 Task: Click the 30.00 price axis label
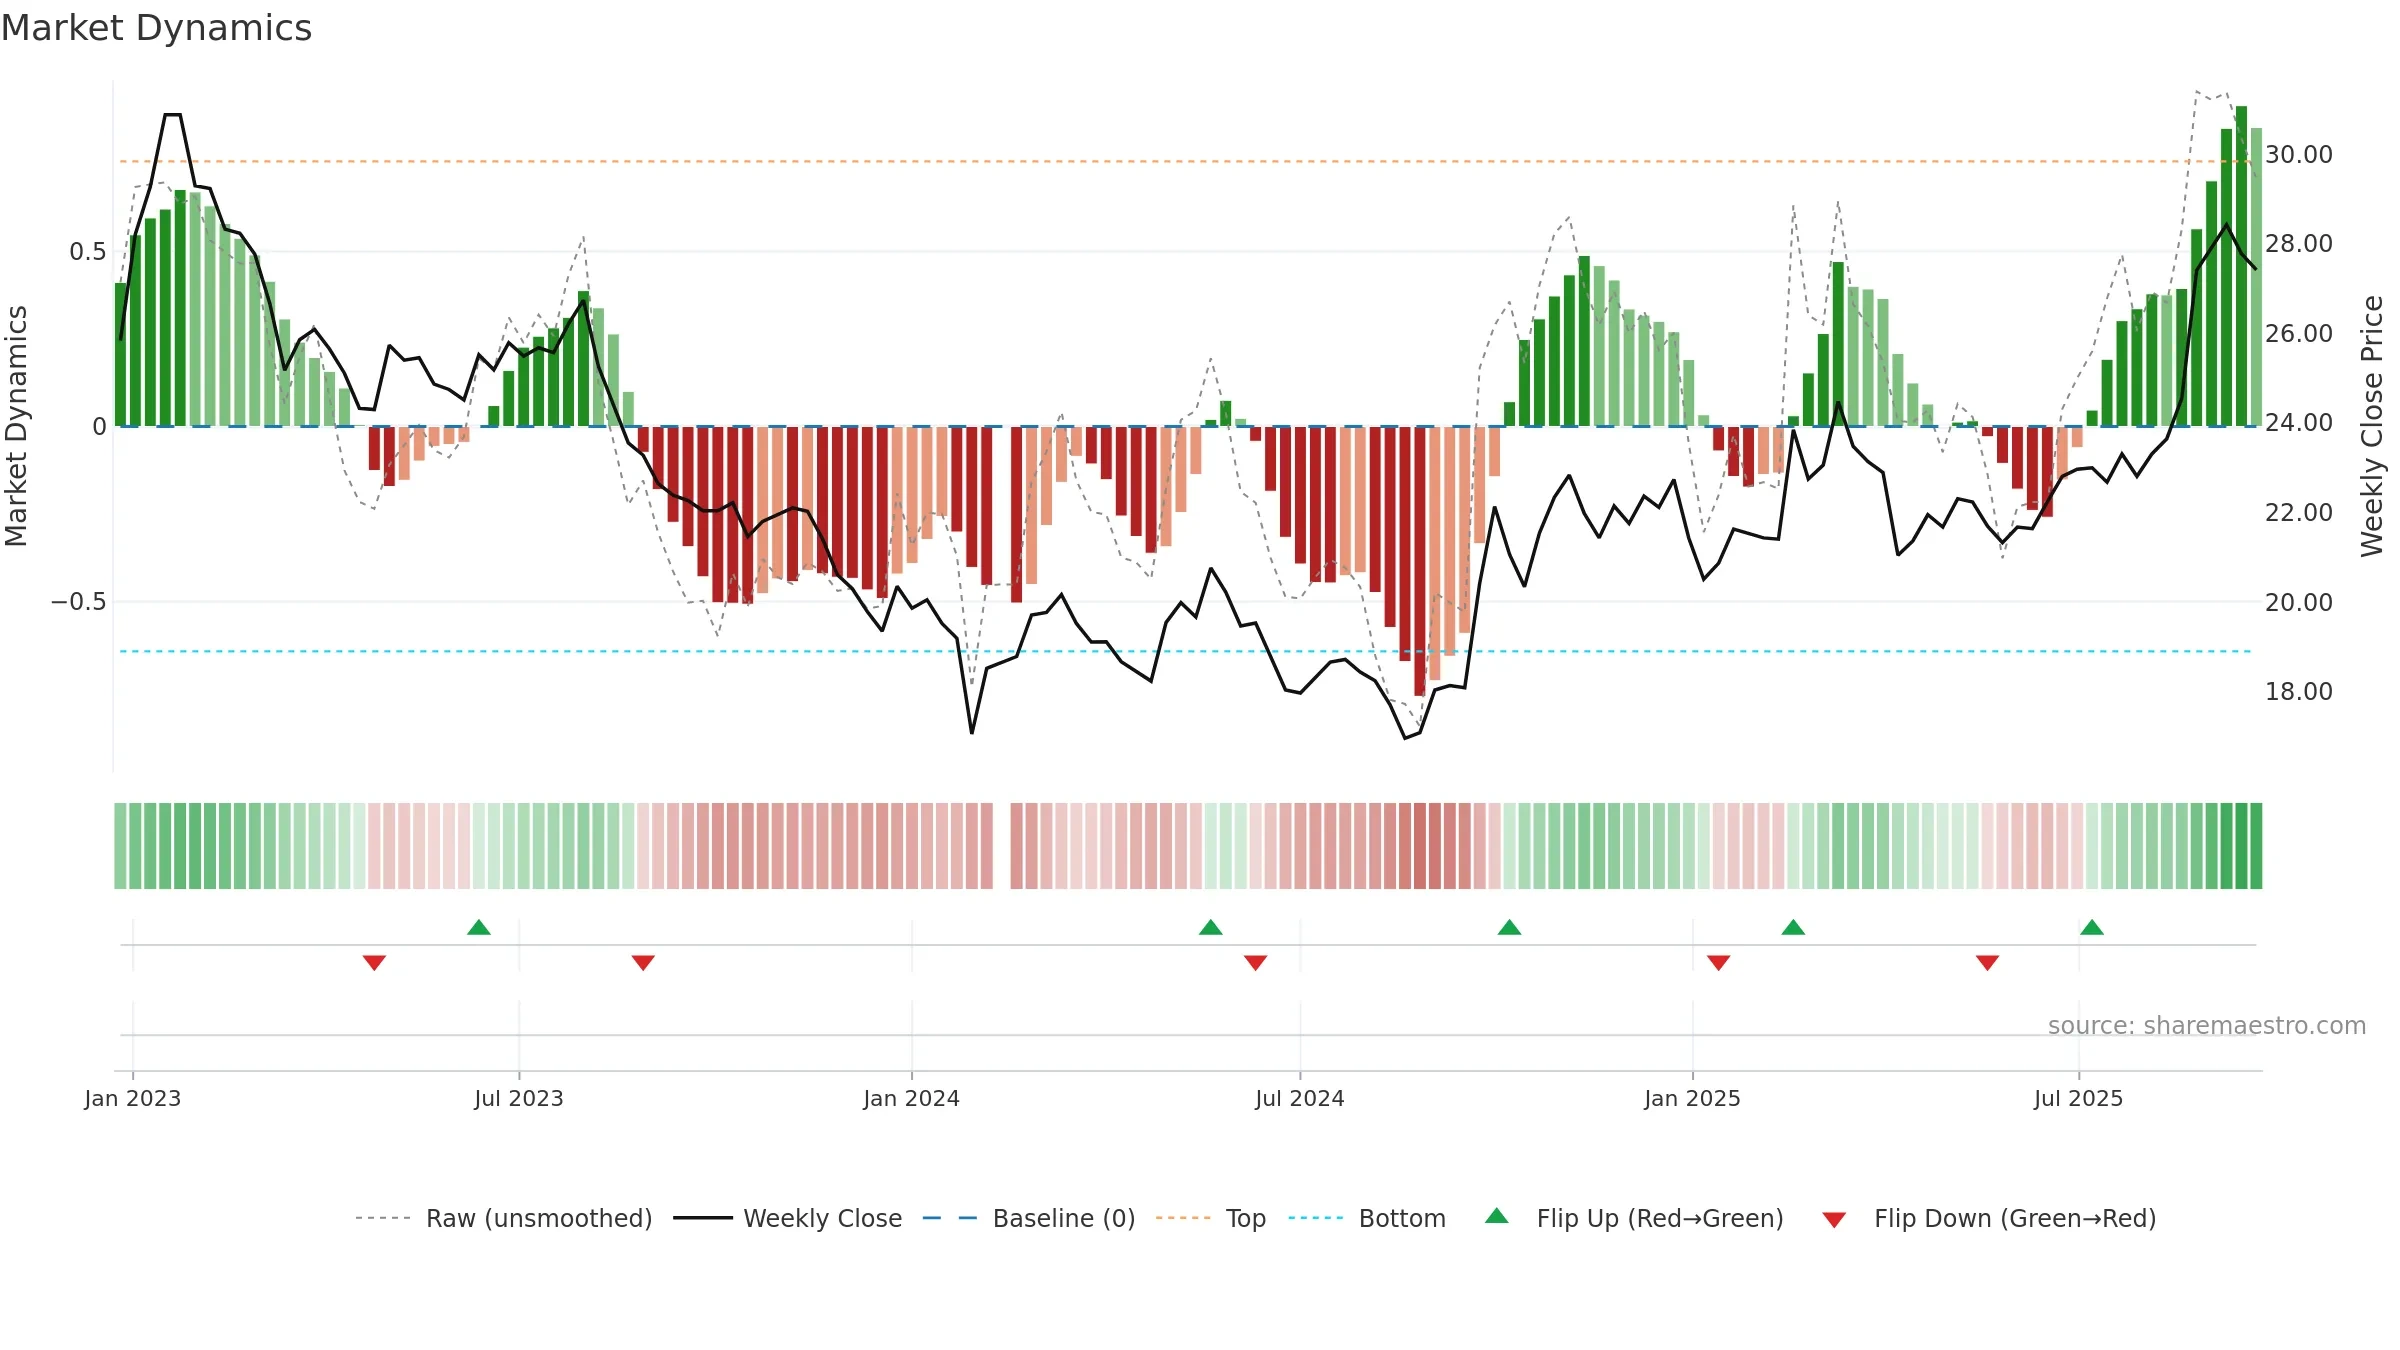pyautogui.click(x=2299, y=154)
